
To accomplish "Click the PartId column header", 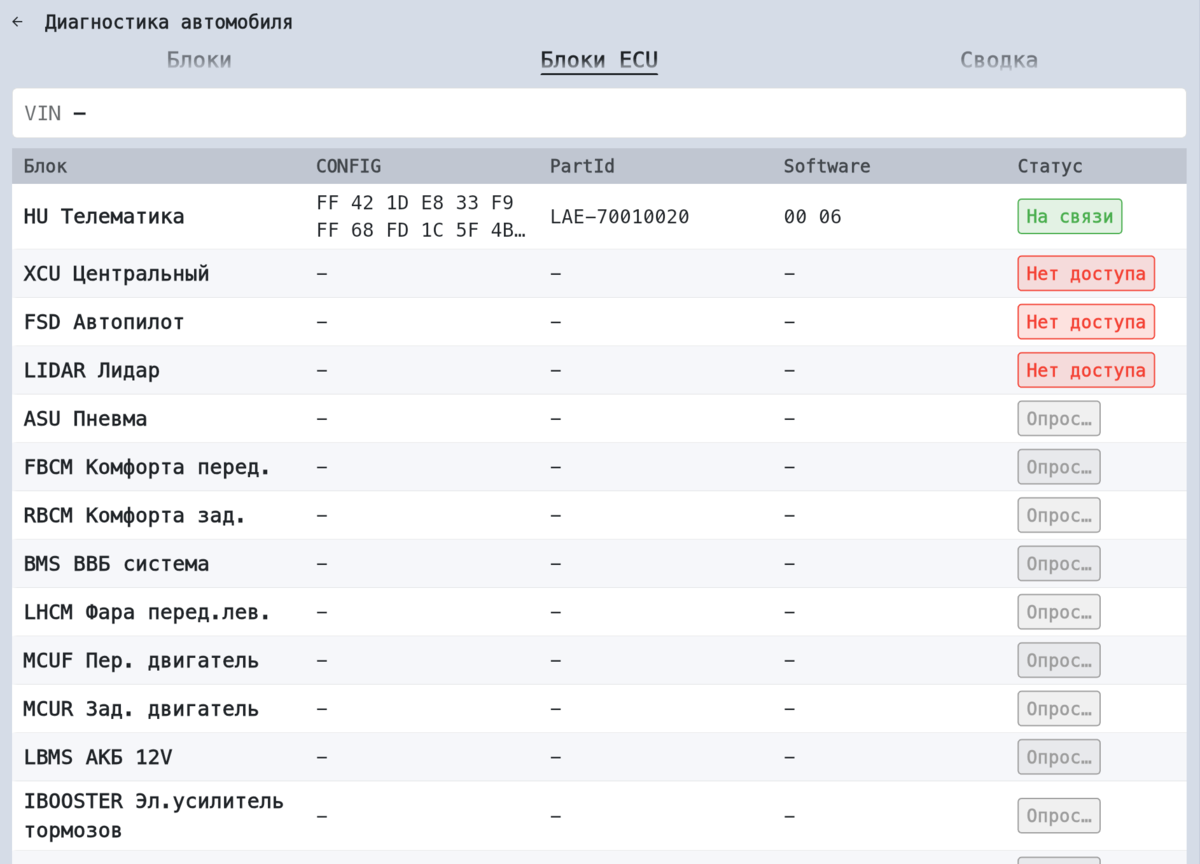I will tap(582, 166).
